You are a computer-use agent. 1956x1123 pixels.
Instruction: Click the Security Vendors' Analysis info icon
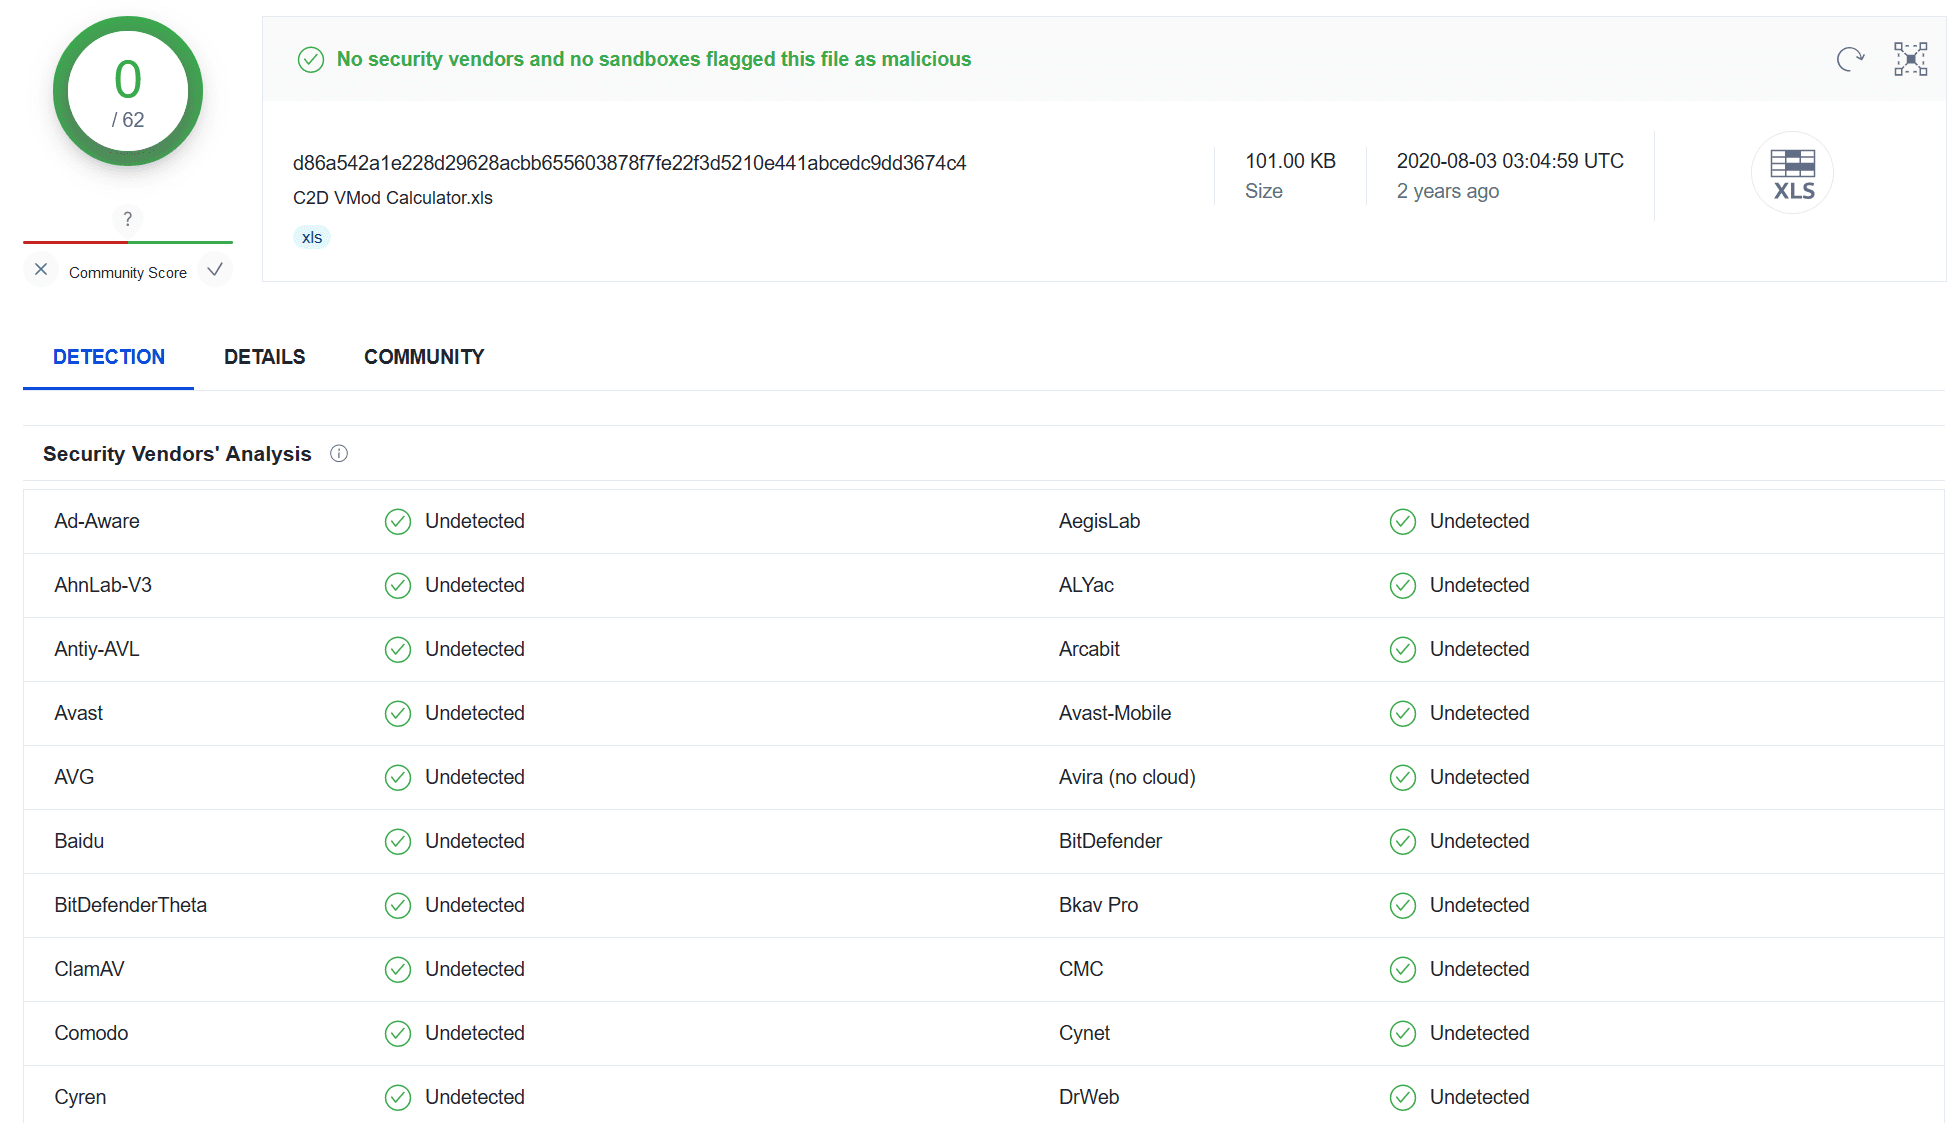(x=339, y=454)
